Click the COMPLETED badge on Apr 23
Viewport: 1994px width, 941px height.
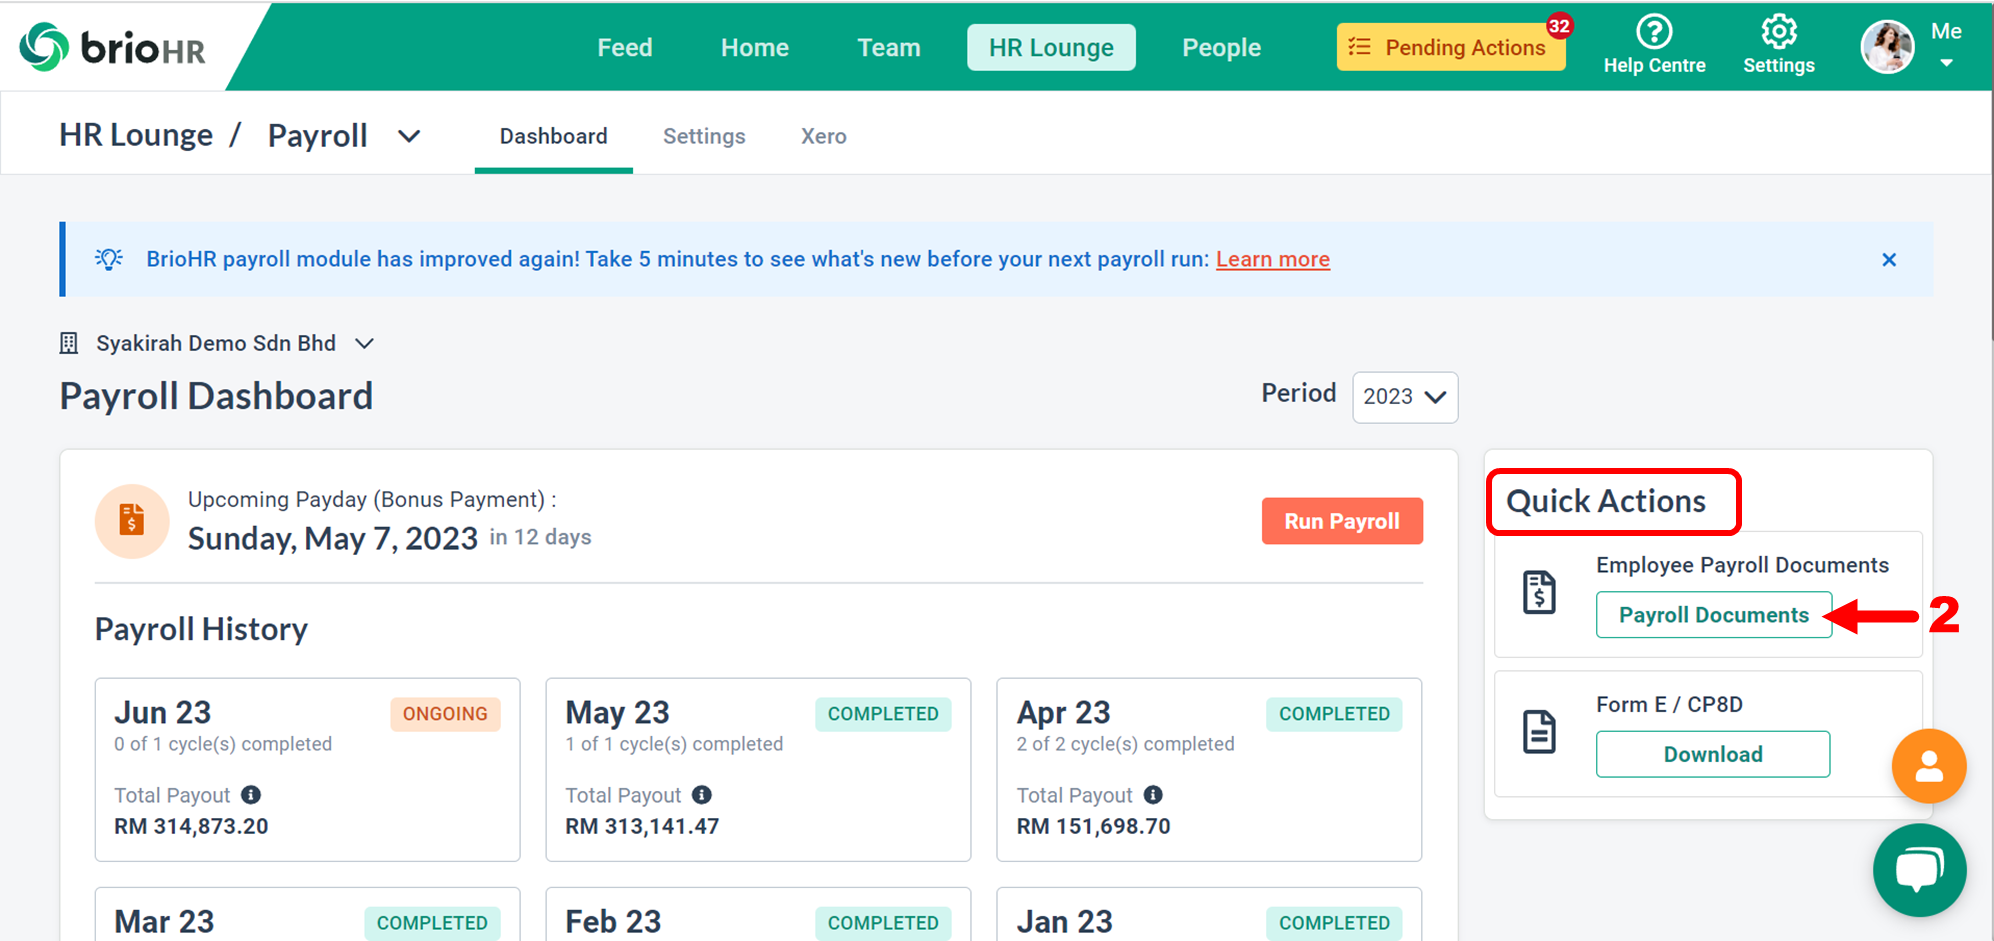1334,714
